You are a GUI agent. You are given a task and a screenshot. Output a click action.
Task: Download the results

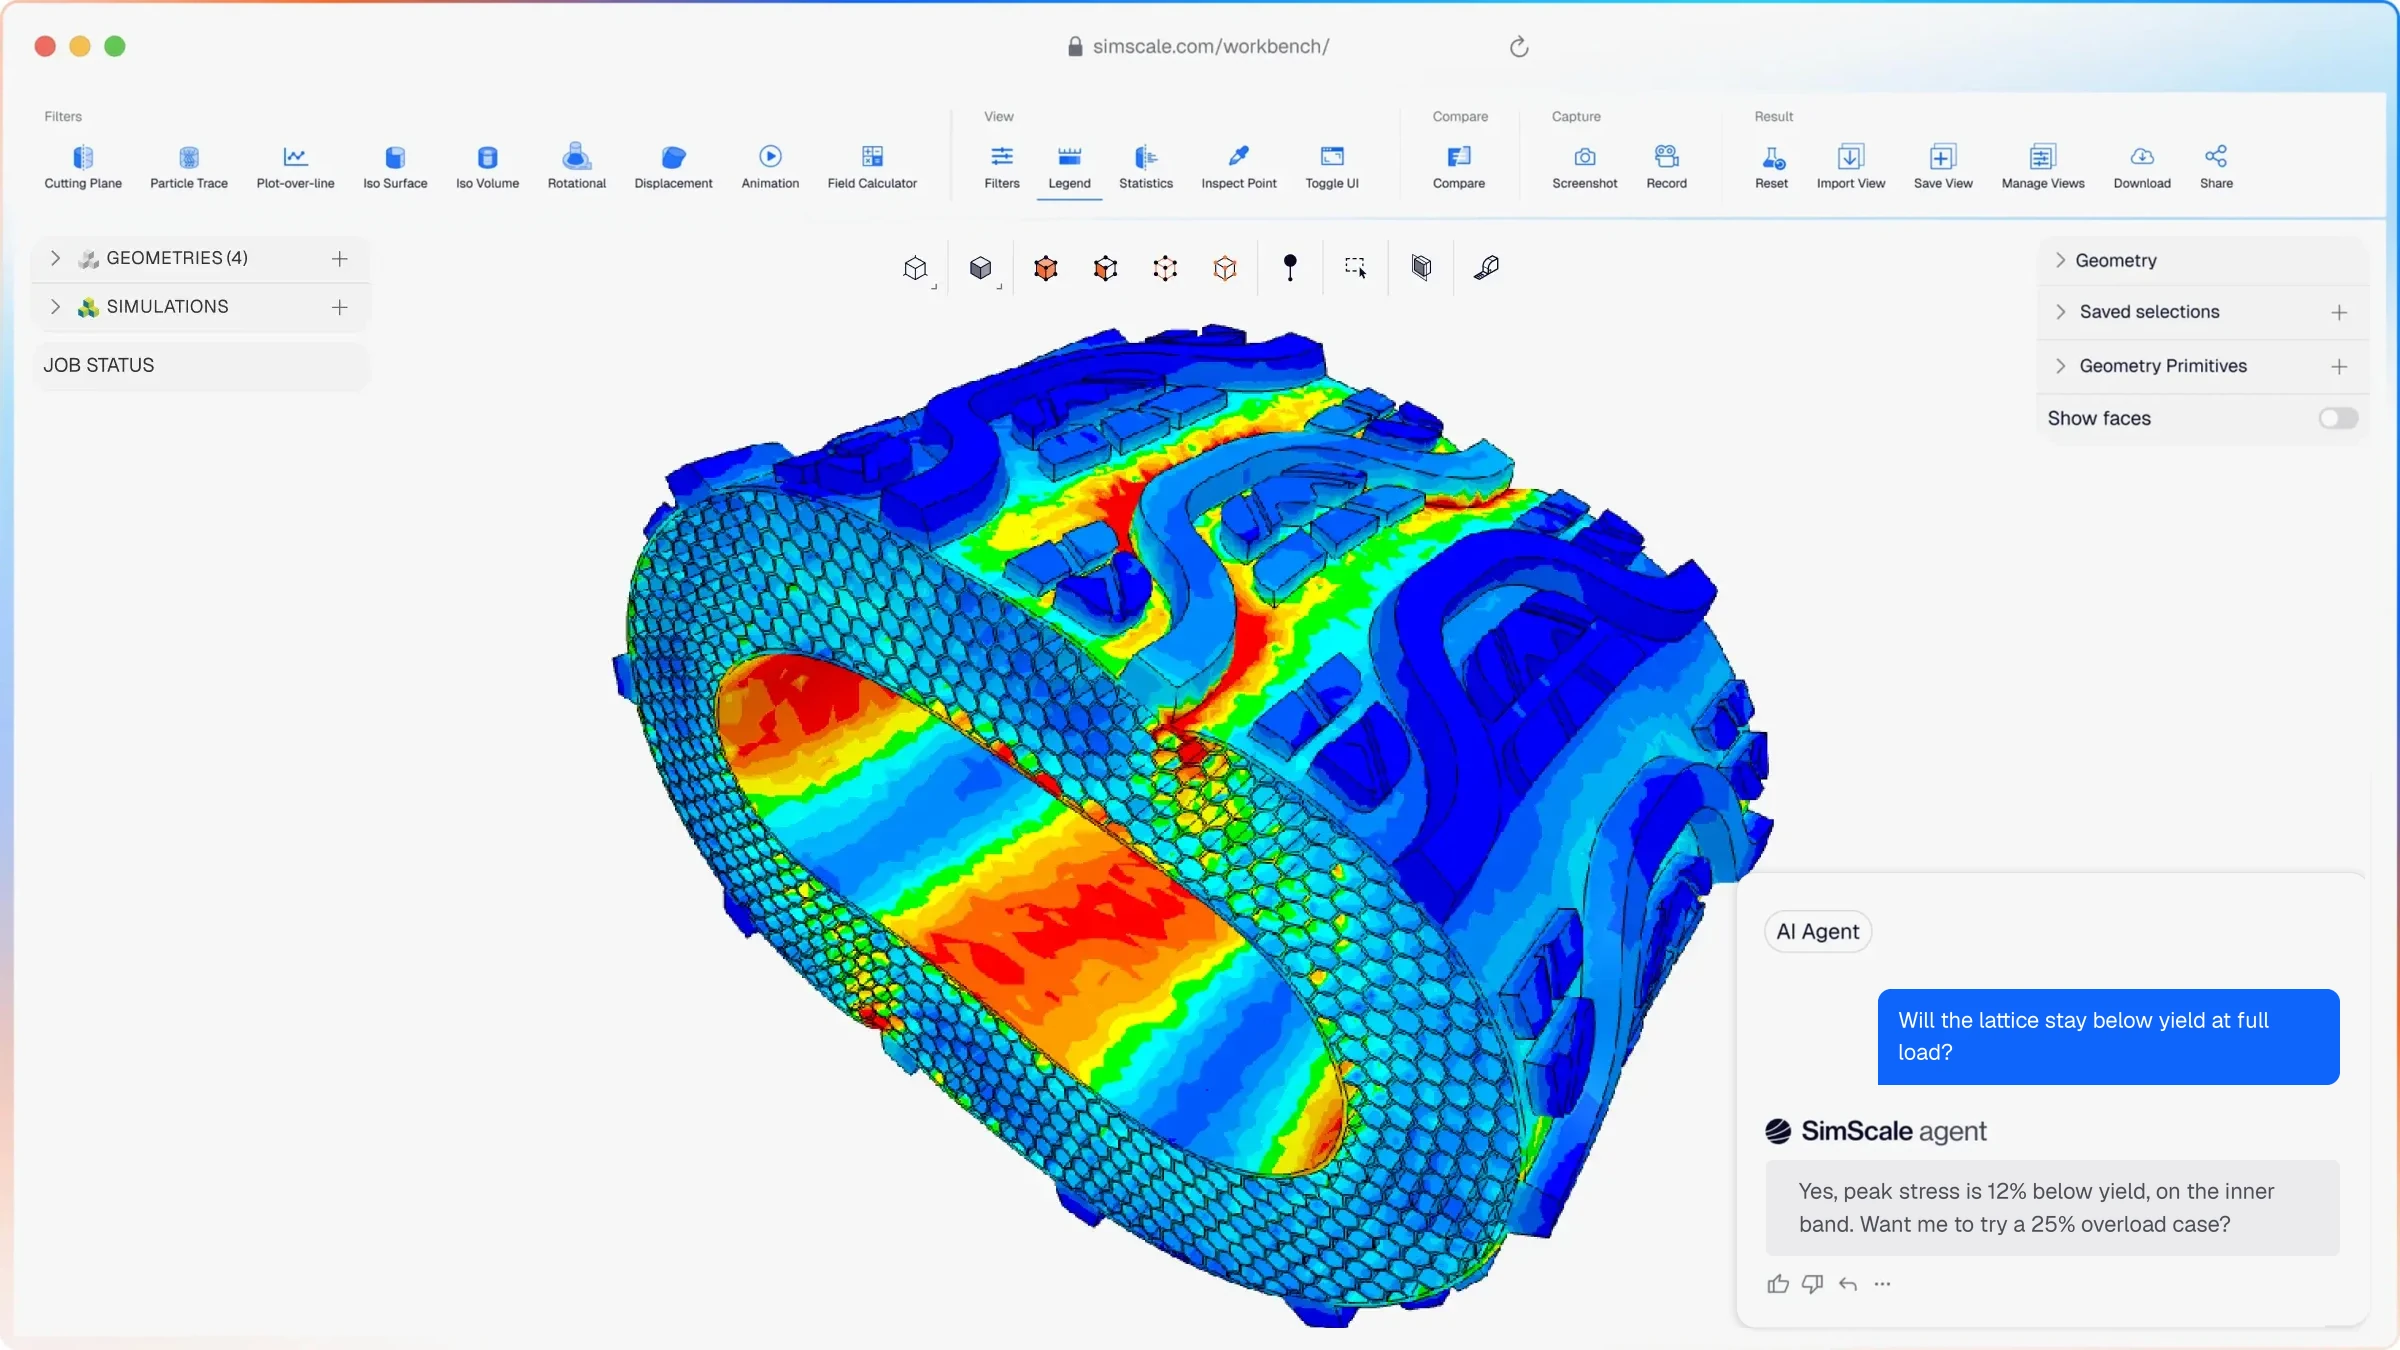[x=2142, y=167]
